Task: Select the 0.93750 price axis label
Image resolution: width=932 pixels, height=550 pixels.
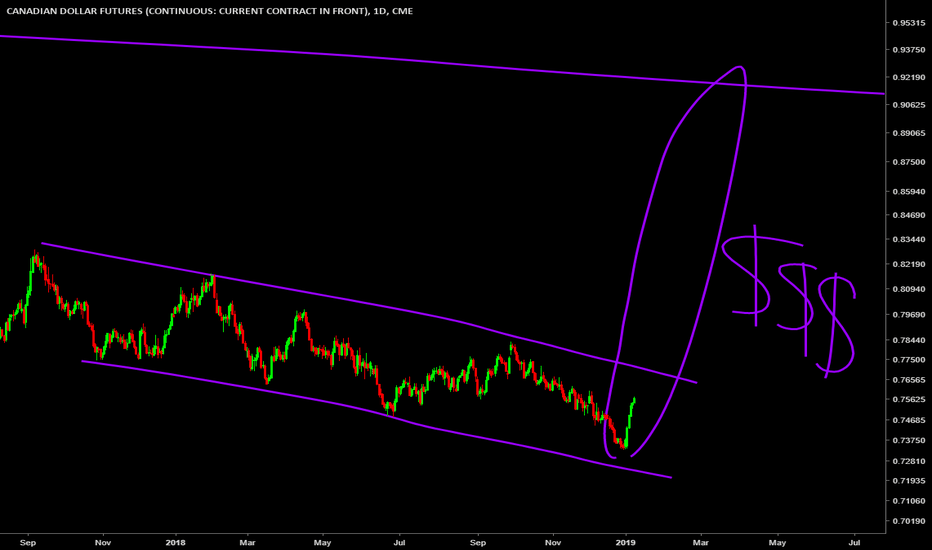Action: [909, 50]
